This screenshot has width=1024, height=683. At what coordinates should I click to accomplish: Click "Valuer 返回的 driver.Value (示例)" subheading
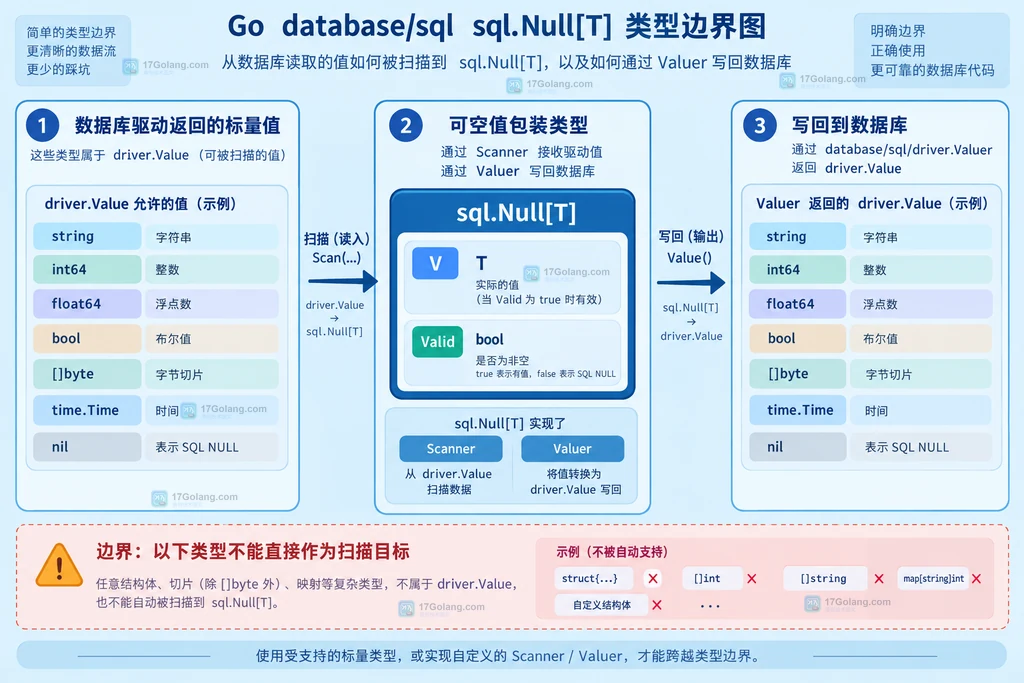(x=872, y=204)
